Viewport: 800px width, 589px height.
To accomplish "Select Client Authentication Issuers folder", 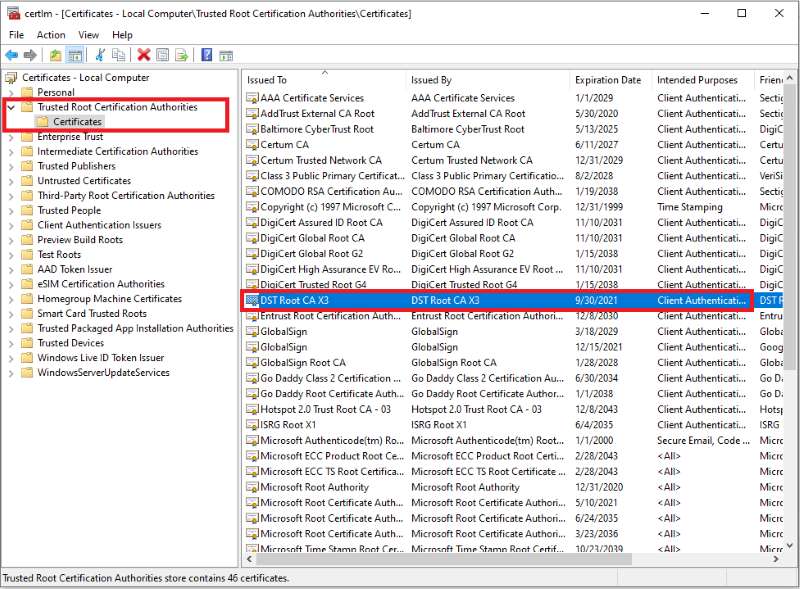I will point(99,225).
